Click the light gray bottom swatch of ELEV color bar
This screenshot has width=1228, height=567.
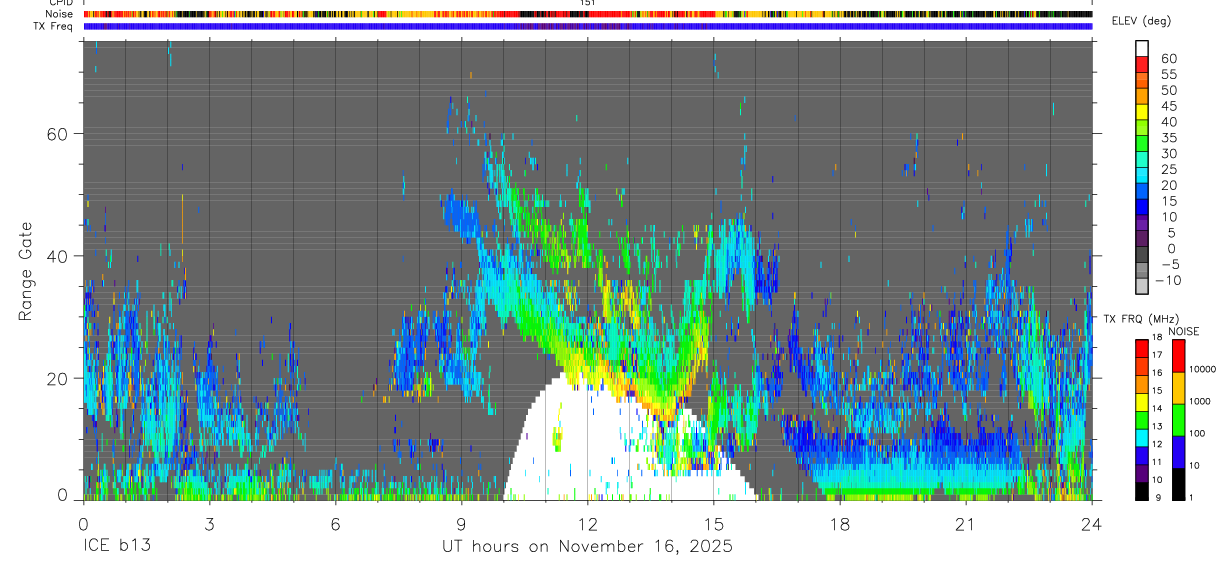(1142, 286)
